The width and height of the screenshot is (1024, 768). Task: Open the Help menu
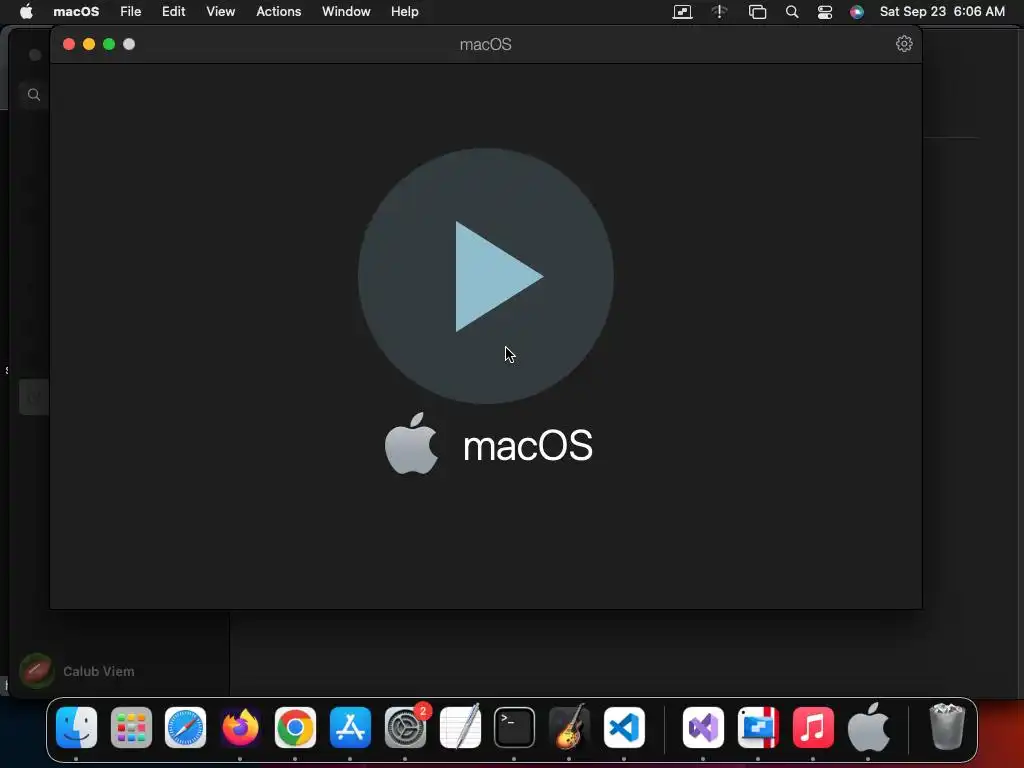tap(405, 12)
